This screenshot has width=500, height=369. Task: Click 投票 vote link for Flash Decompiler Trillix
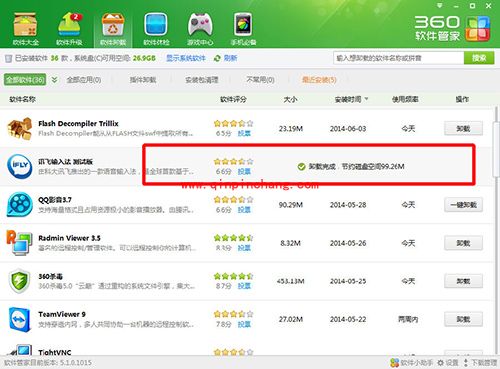click(244, 133)
